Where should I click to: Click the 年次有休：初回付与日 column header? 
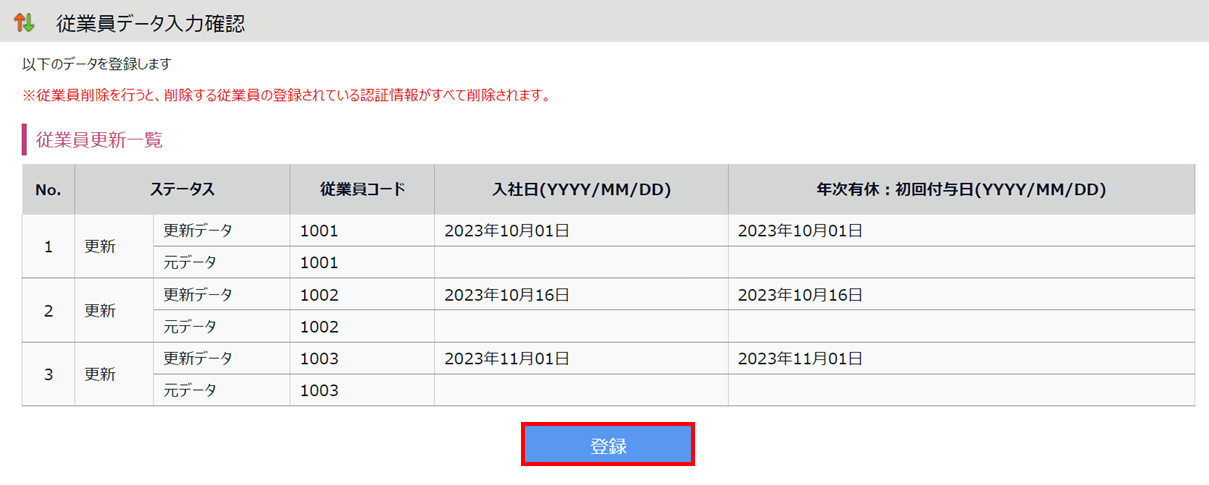pyautogui.click(x=961, y=189)
